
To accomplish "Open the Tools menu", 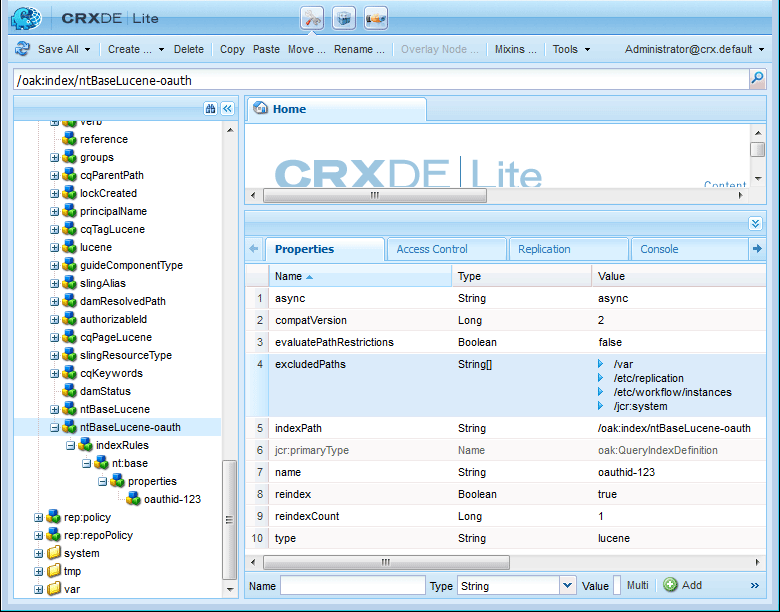I will coord(571,49).
